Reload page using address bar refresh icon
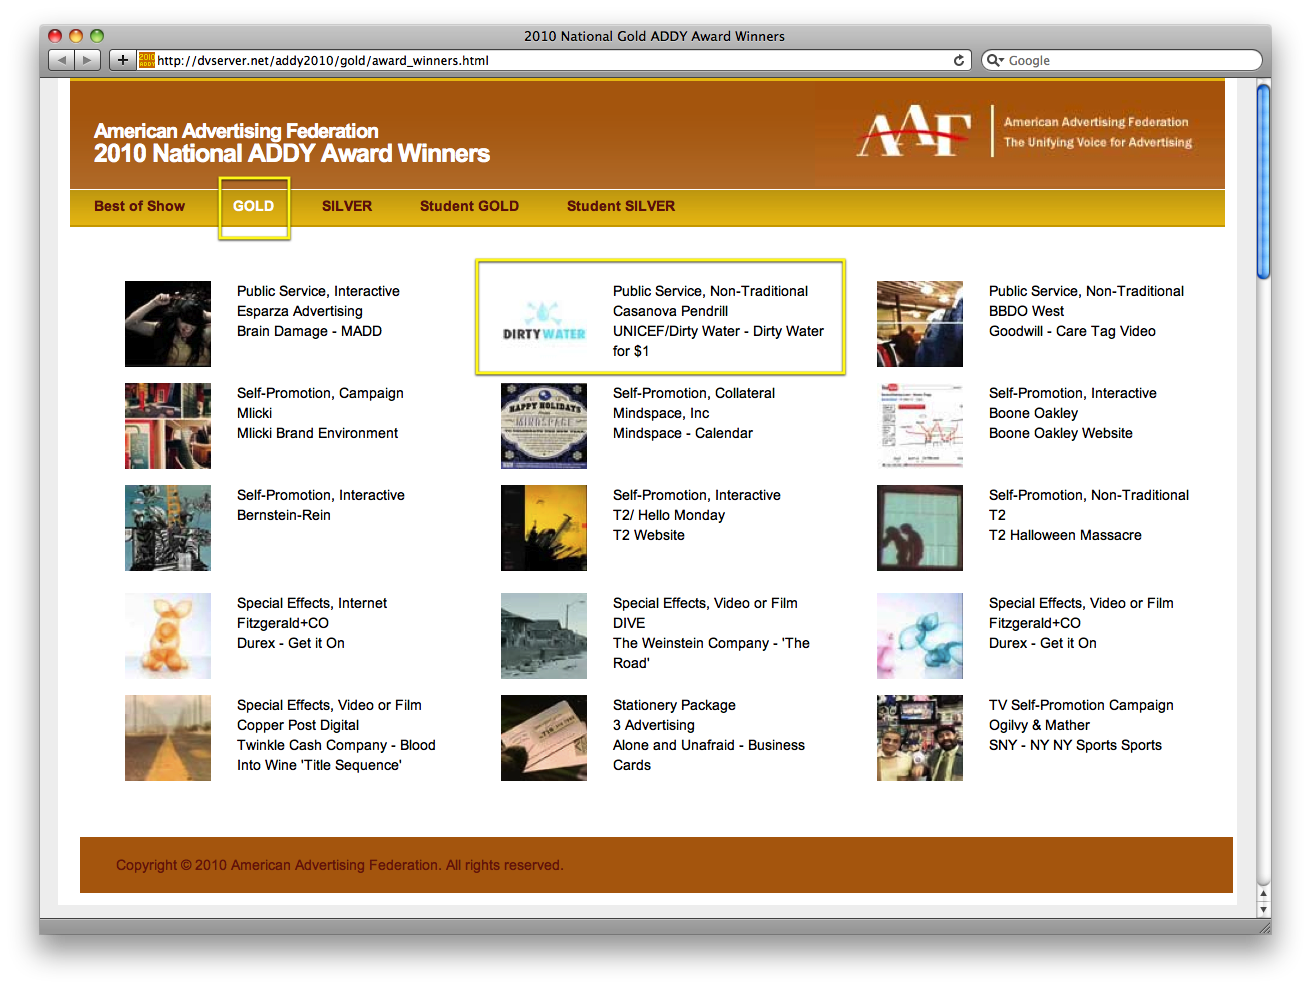The image size is (1311, 989). 958,60
